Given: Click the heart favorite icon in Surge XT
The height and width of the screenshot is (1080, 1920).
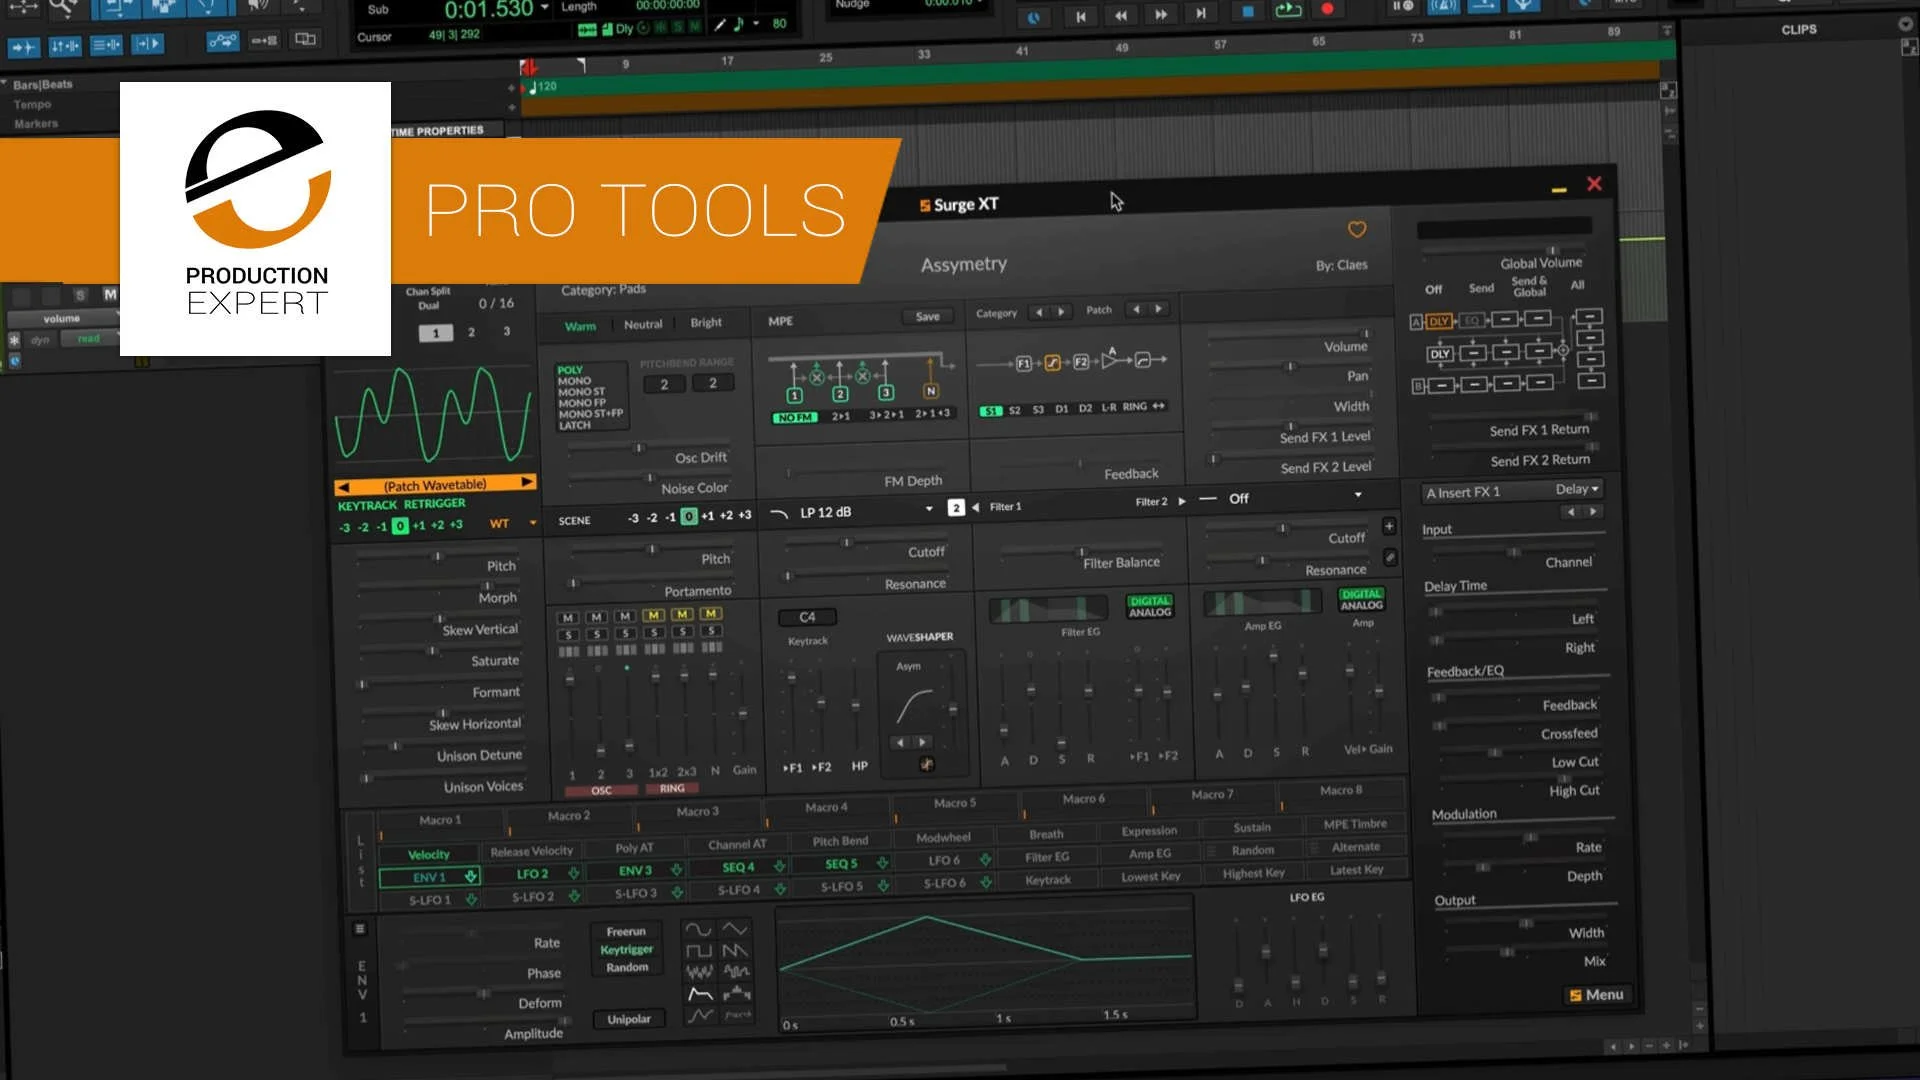Looking at the screenshot, I should click(1357, 229).
